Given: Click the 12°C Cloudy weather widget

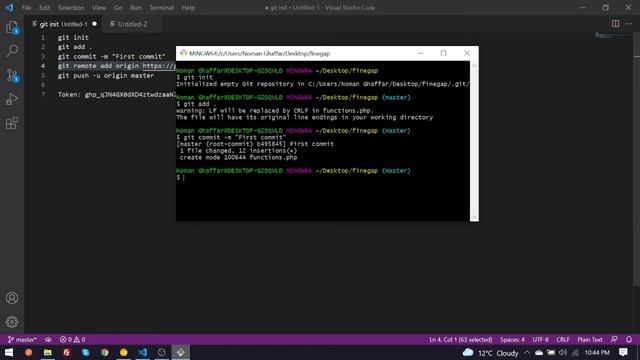Looking at the screenshot, I should coord(490,353).
